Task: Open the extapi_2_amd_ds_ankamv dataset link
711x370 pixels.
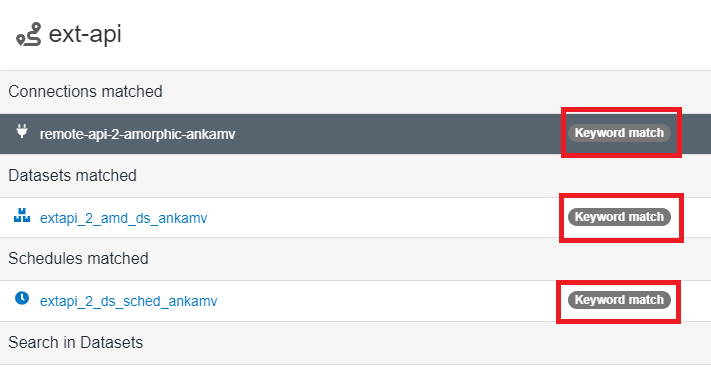Action: tap(123, 218)
